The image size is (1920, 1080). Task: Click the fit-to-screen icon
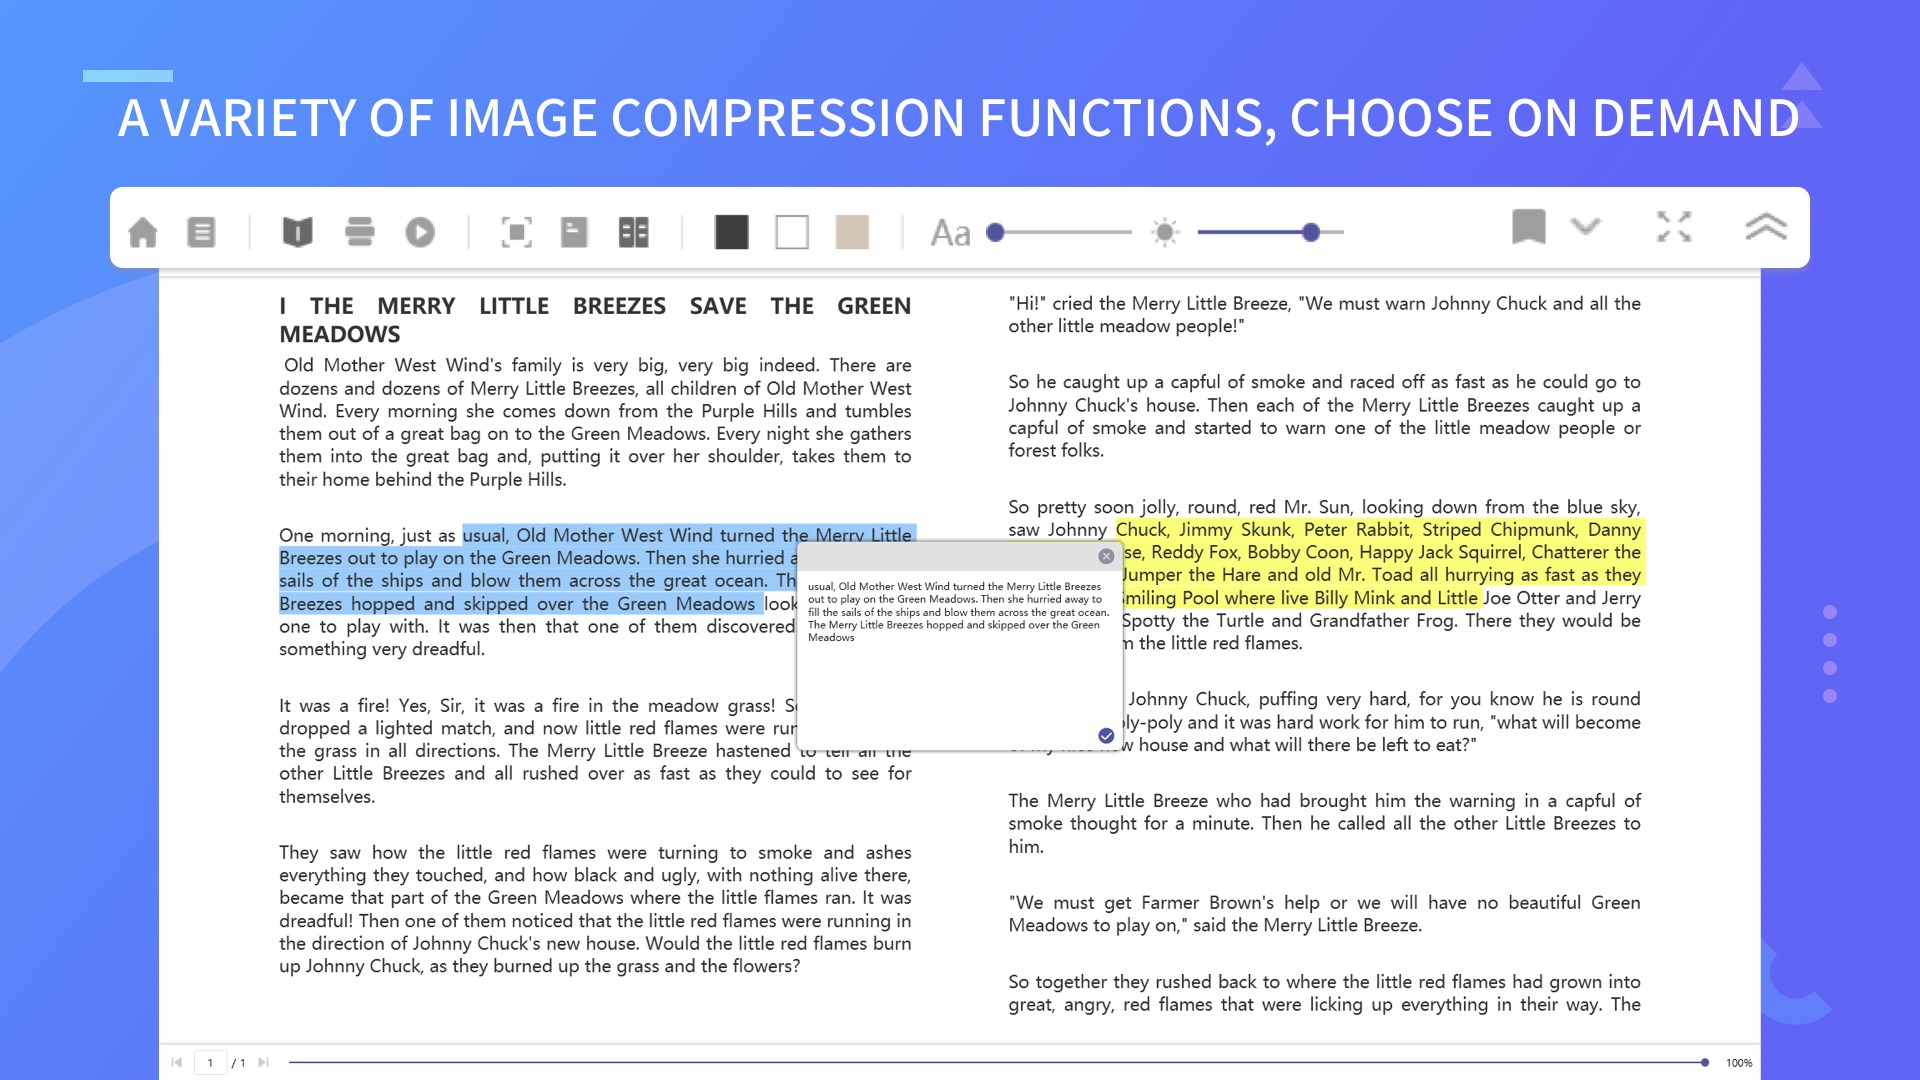click(x=516, y=232)
